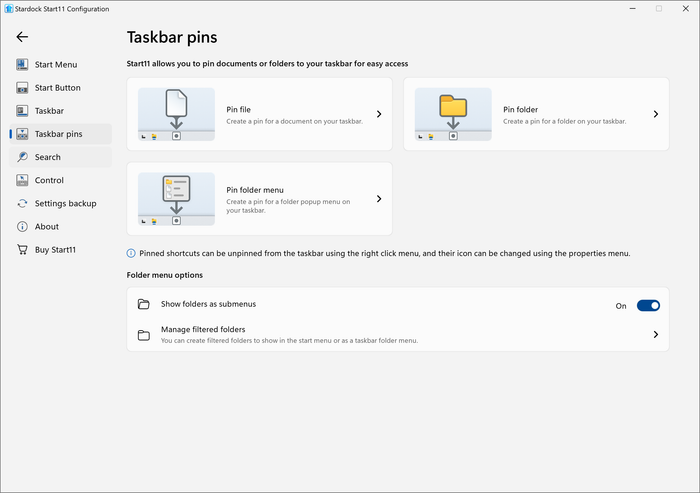Click the Pin file title text
Image resolution: width=700 pixels, height=493 pixels.
(x=238, y=109)
